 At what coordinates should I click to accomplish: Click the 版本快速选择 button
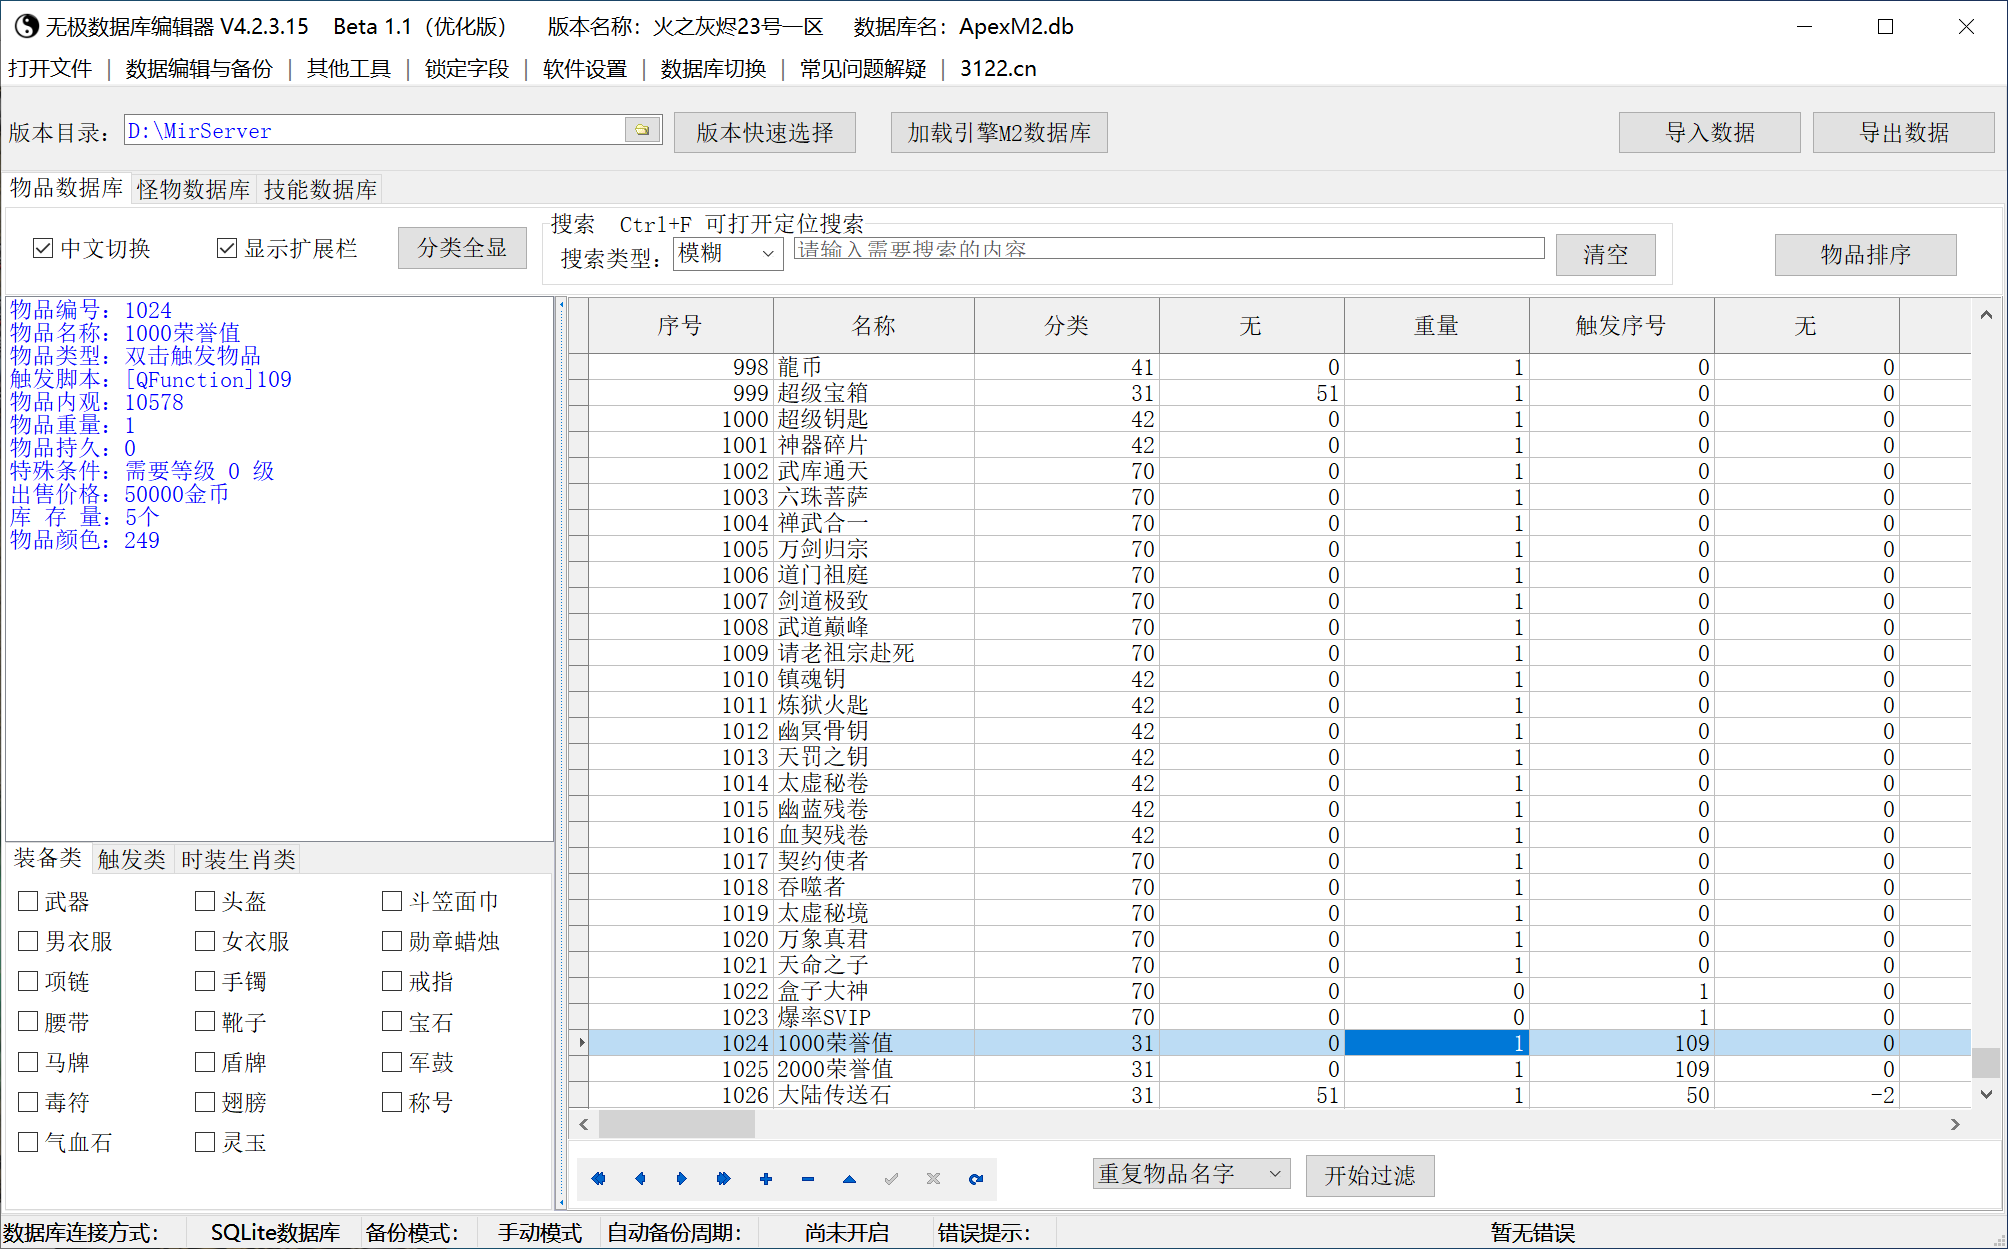pyautogui.click(x=765, y=132)
